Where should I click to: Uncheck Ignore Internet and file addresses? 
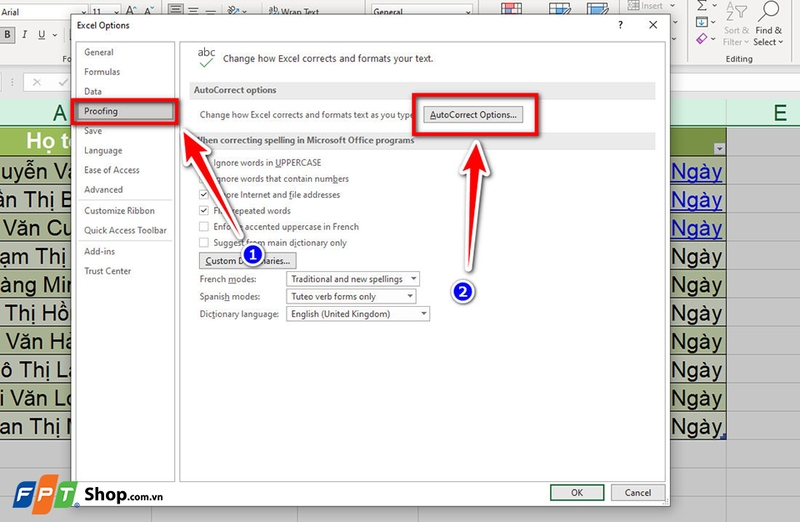click(204, 194)
